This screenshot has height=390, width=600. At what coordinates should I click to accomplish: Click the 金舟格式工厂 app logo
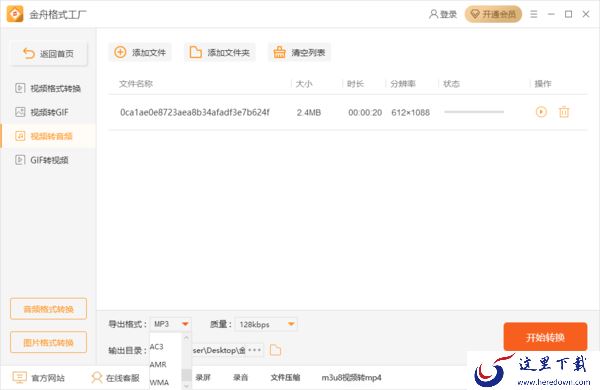(15, 14)
